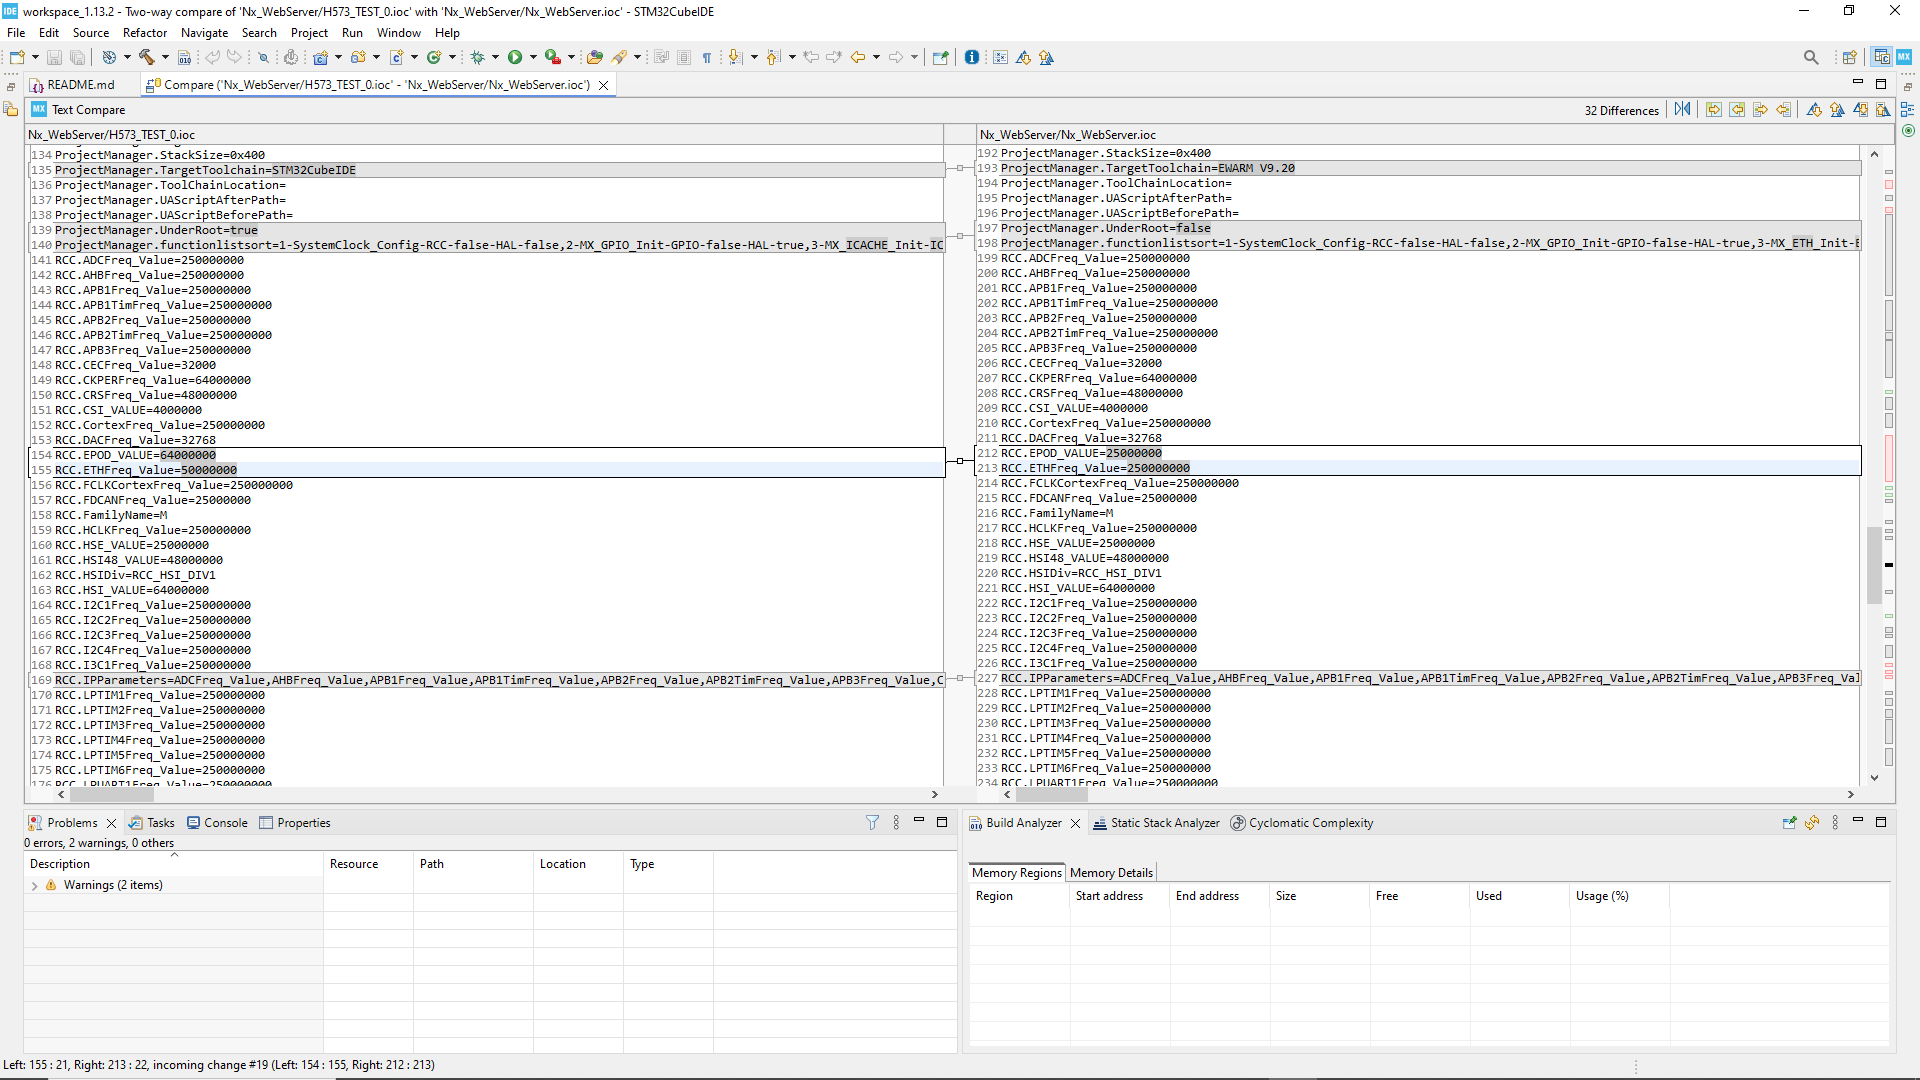The image size is (1920, 1080).
Task: Click the refresh icon in Build Analyzer
Action: click(x=1812, y=822)
